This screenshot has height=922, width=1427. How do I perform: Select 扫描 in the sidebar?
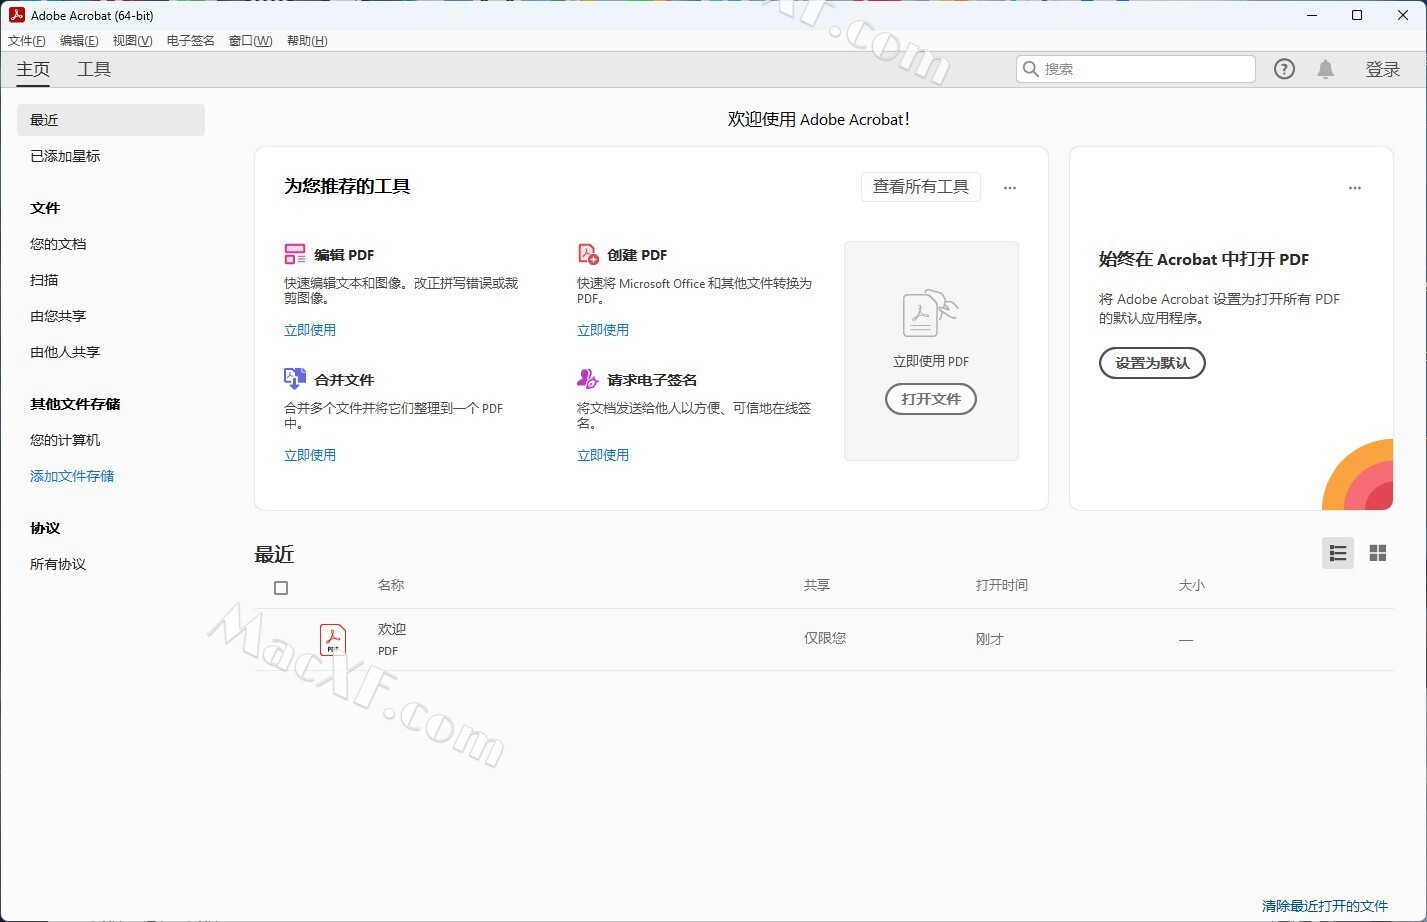44,280
